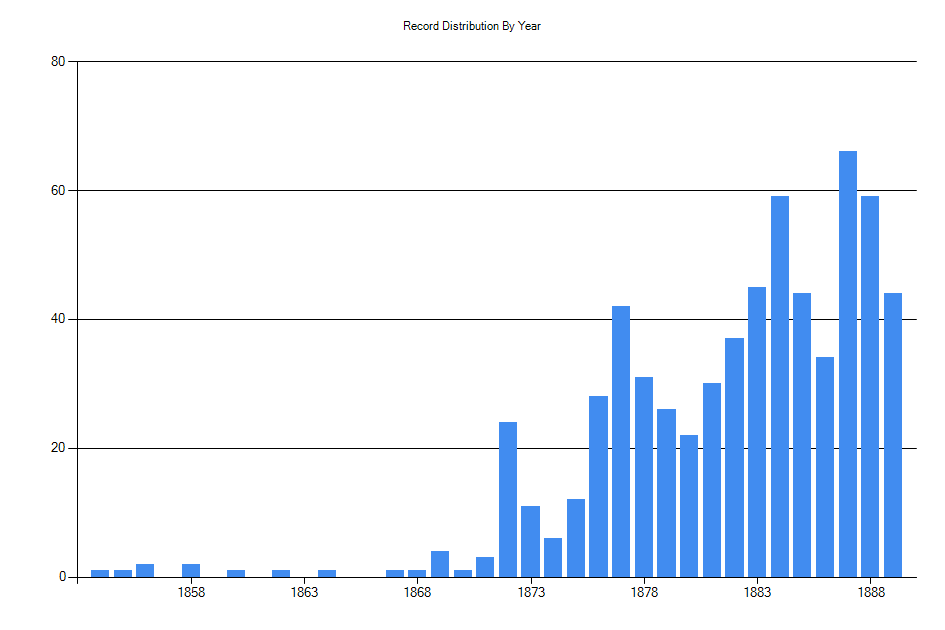Select the 1872 bar reaching about 24
Image resolution: width=945 pixels, height=630 pixels.
tap(508, 499)
